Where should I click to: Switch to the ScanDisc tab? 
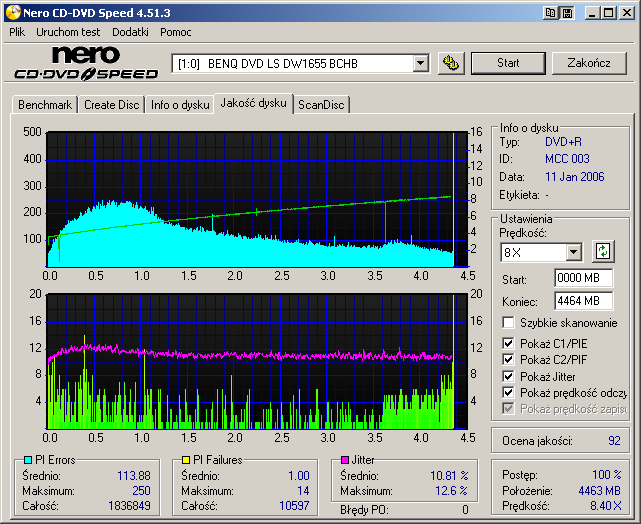[x=321, y=105]
